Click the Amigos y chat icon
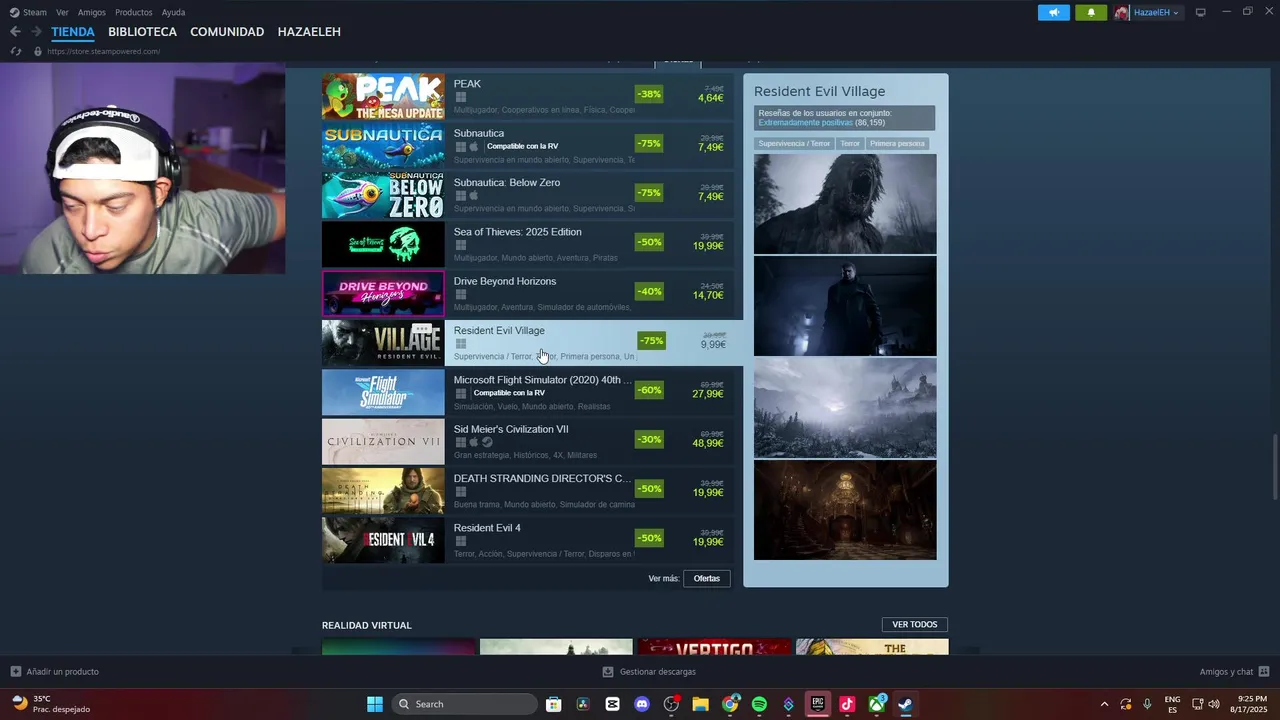 click(1264, 672)
